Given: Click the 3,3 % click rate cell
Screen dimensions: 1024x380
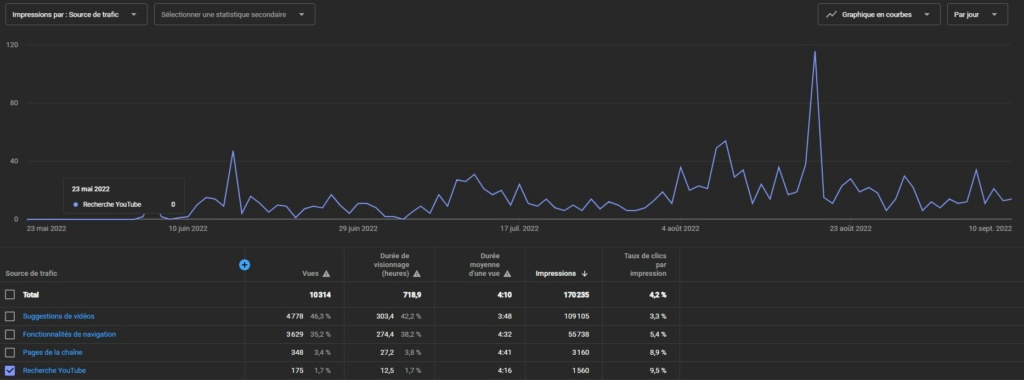Looking at the screenshot, I should pyautogui.click(x=657, y=316).
